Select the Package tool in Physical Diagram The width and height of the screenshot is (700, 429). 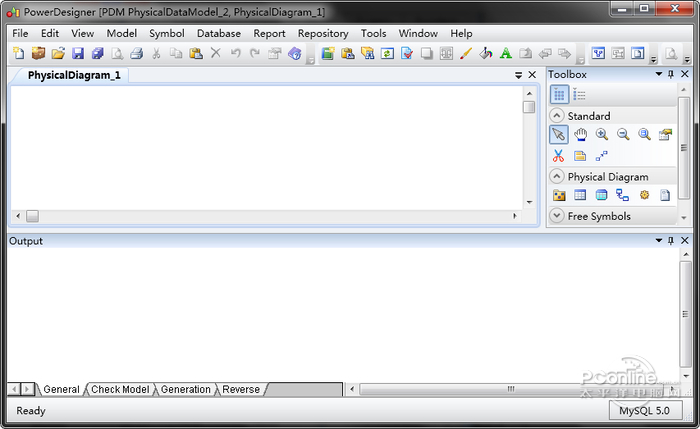point(559,195)
